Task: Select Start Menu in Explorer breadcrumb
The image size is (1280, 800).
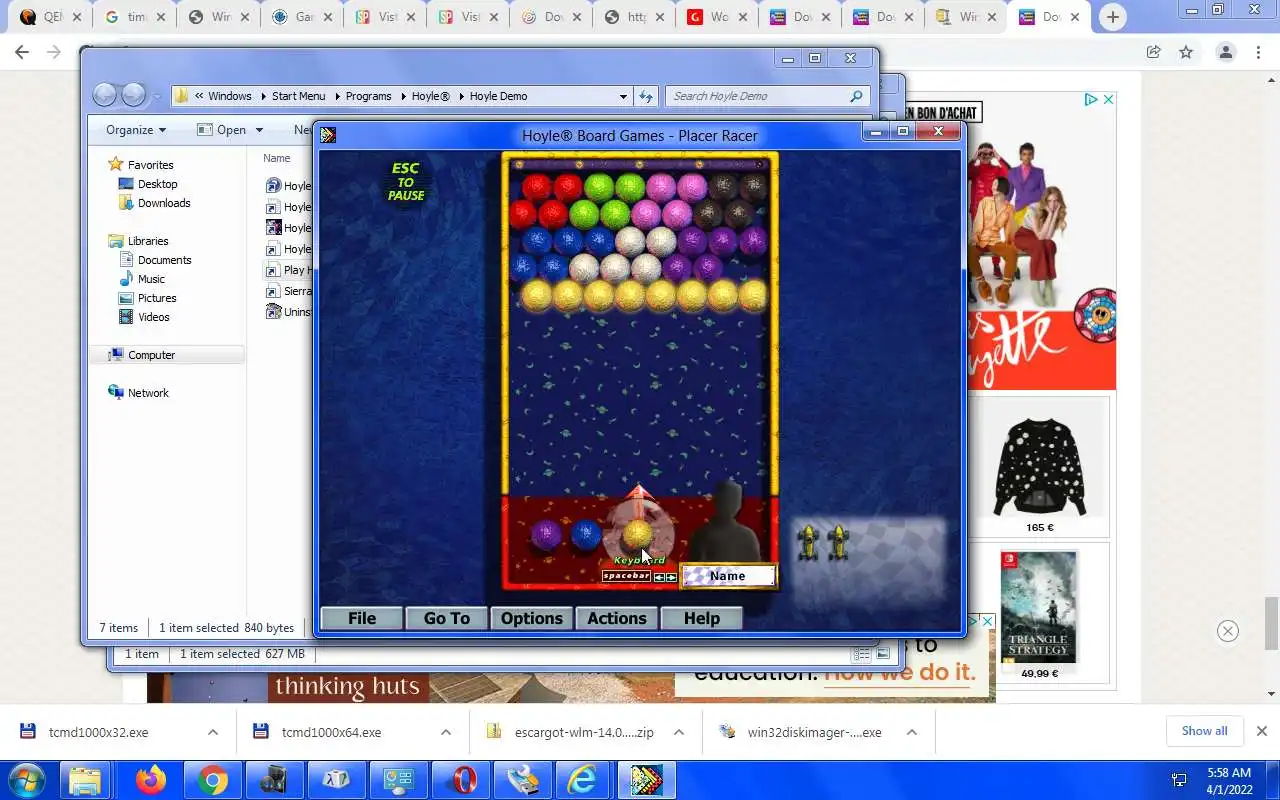Action: tap(298, 96)
